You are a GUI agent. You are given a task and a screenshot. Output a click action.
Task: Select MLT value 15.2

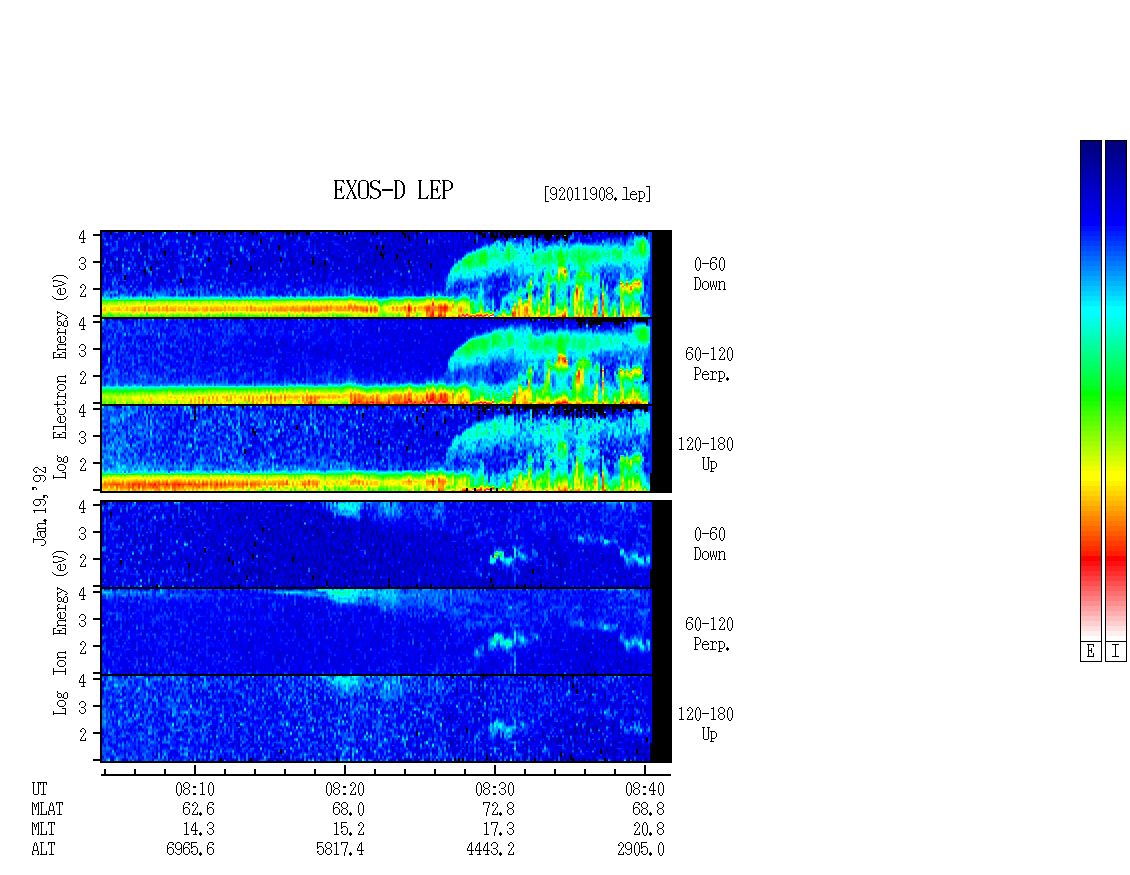tap(348, 829)
